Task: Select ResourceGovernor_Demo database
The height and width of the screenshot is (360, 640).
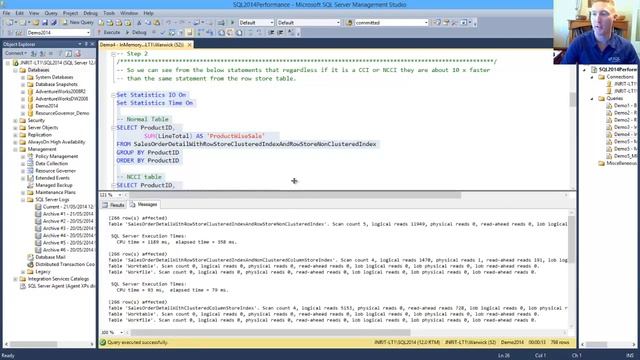Action: tap(62, 113)
